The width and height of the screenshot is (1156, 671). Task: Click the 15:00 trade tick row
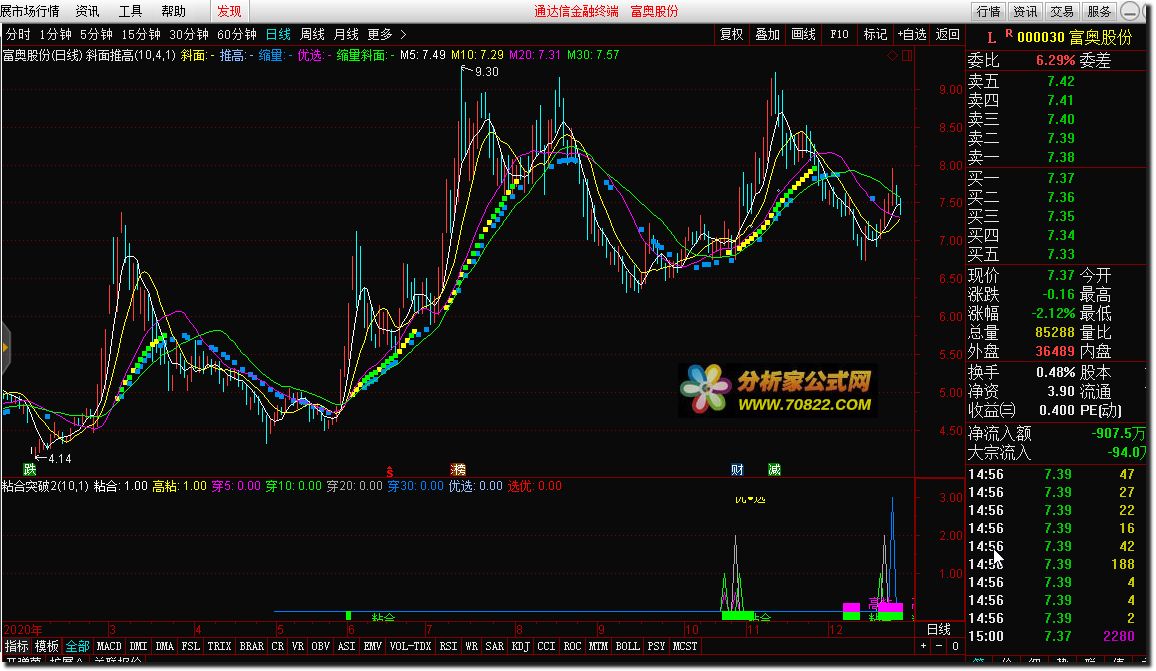(1056, 636)
